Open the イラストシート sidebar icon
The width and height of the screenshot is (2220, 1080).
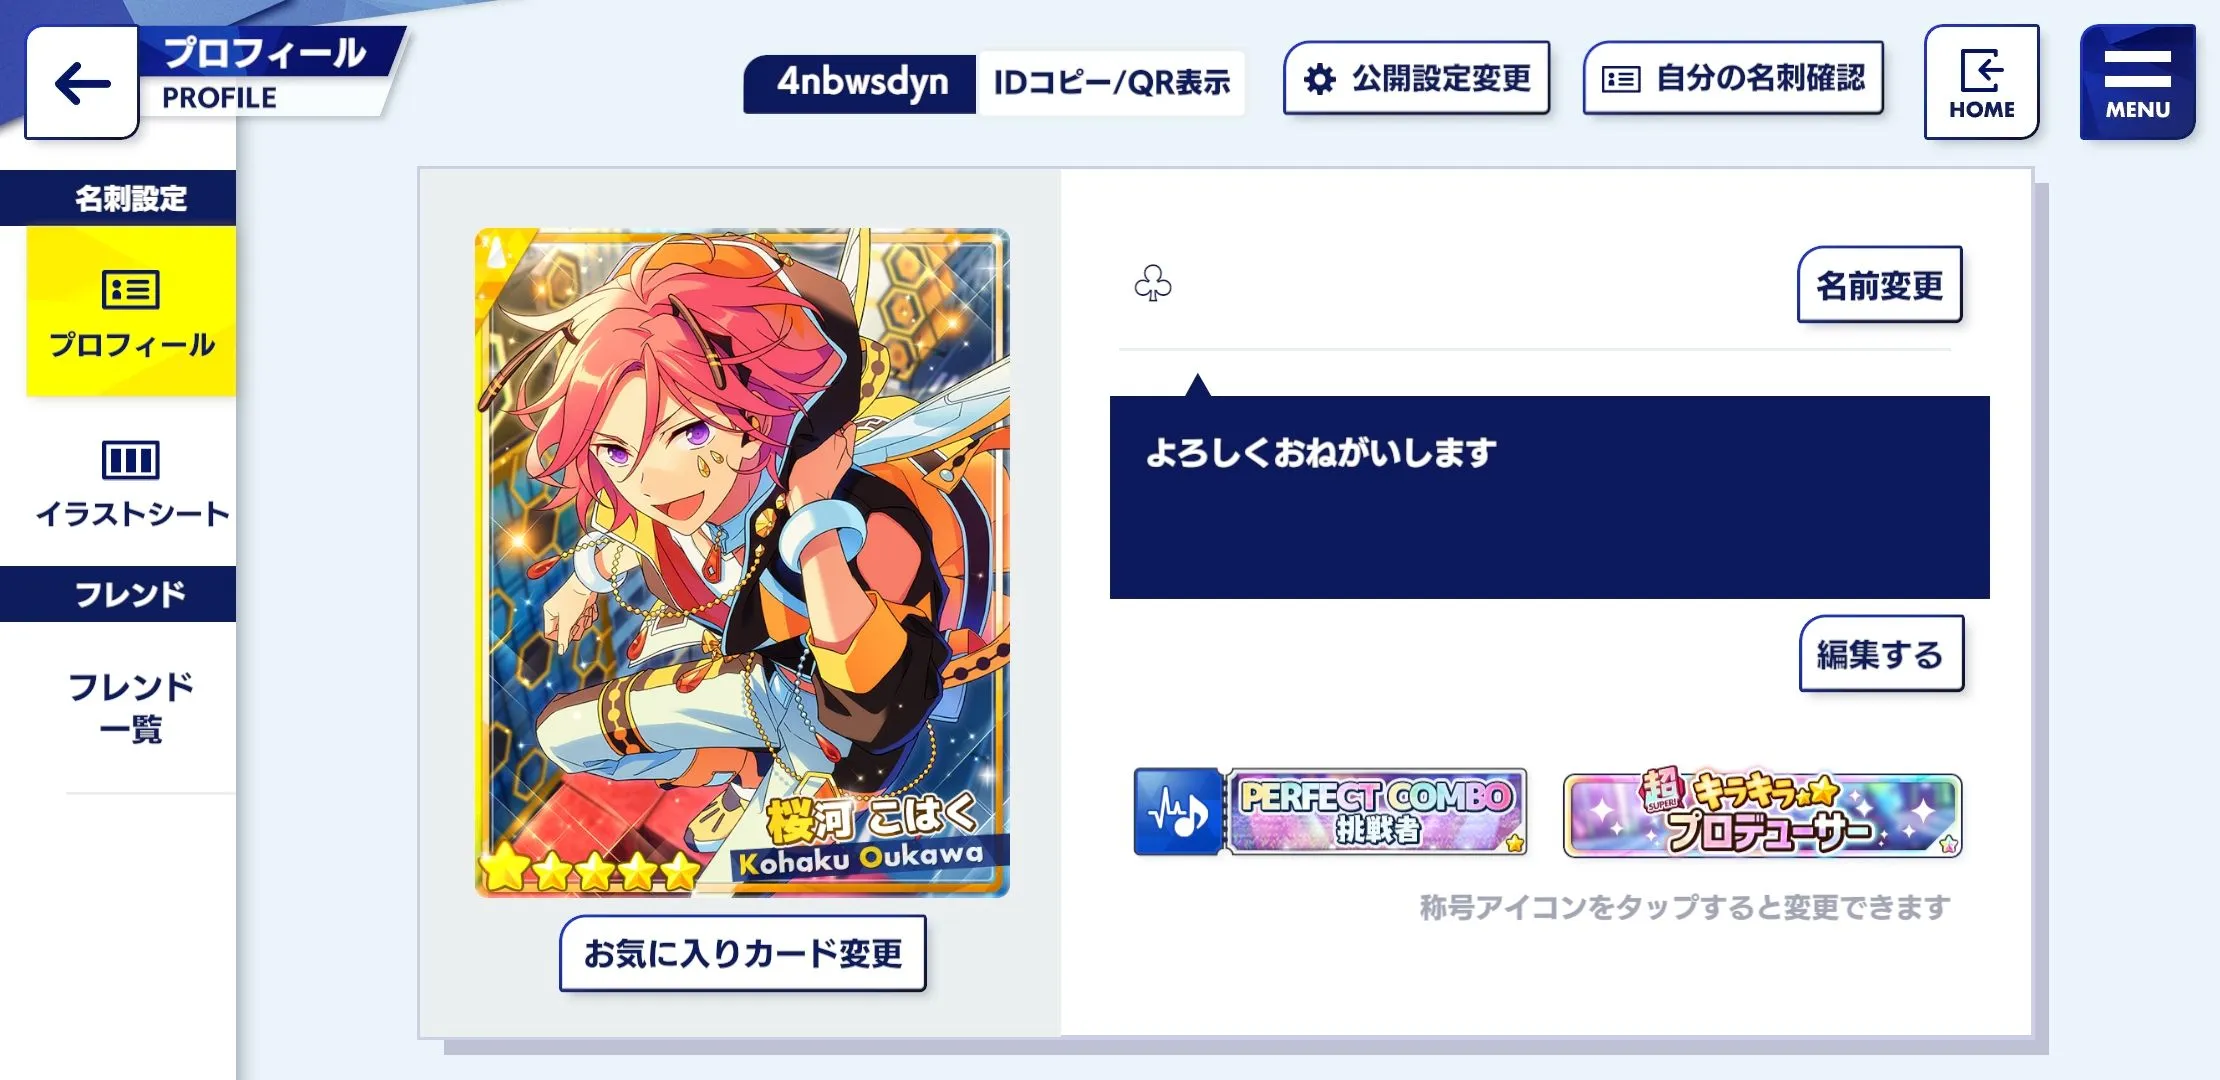(131, 460)
